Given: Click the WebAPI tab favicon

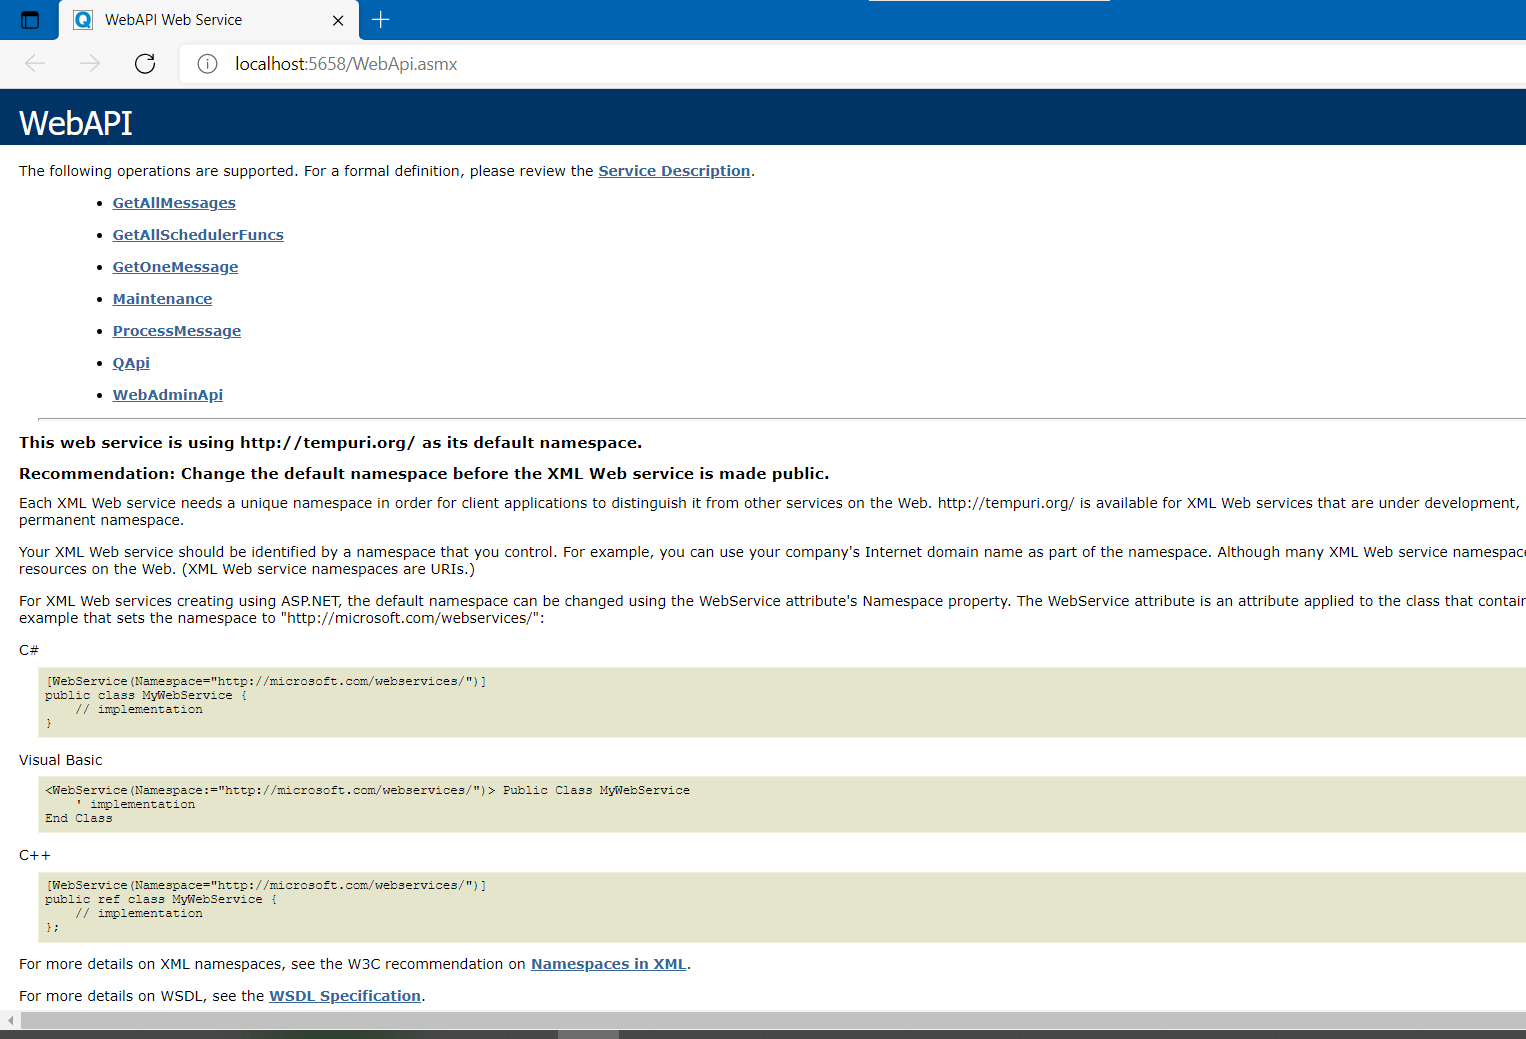Looking at the screenshot, I should [x=84, y=20].
